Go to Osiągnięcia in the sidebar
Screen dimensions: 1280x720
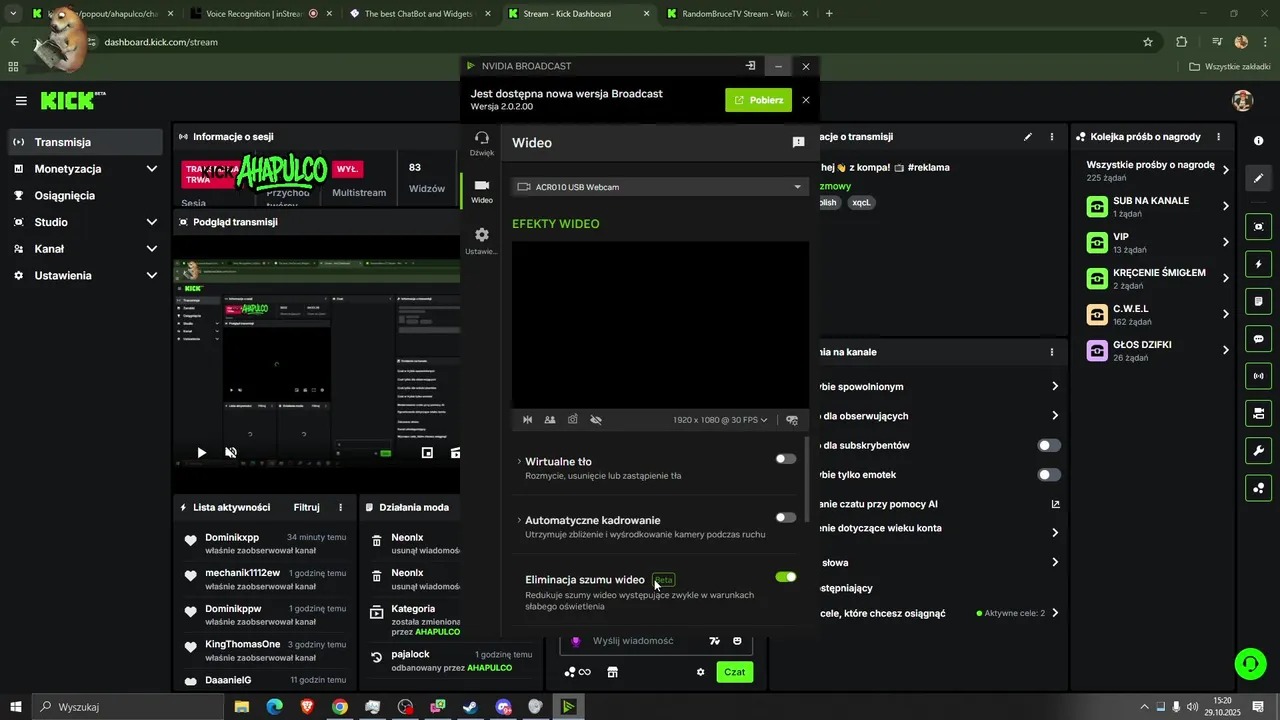click(85, 196)
